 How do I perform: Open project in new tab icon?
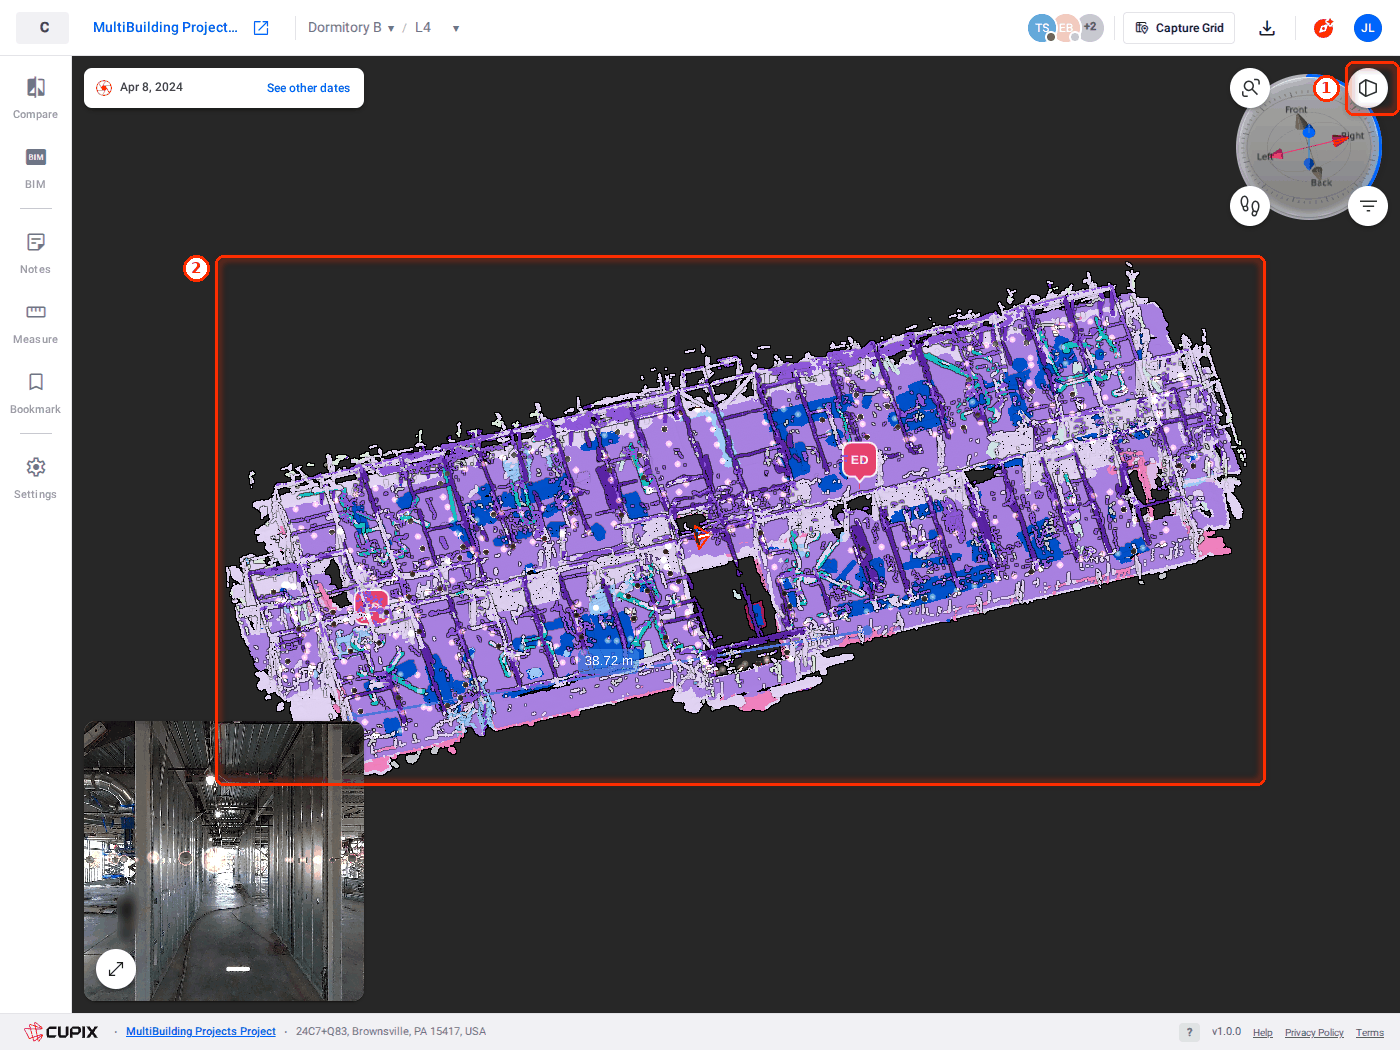tap(261, 28)
